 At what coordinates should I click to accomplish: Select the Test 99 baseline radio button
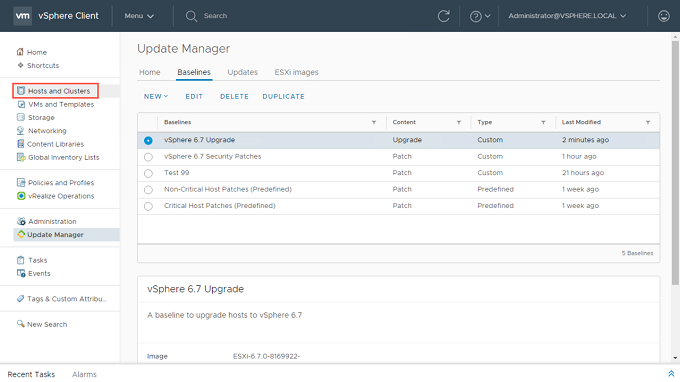148,173
